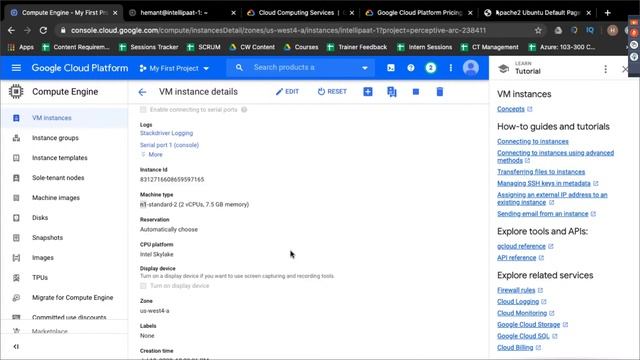
Task: Click the TPUs sidebar icon
Action: (x=16, y=278)
